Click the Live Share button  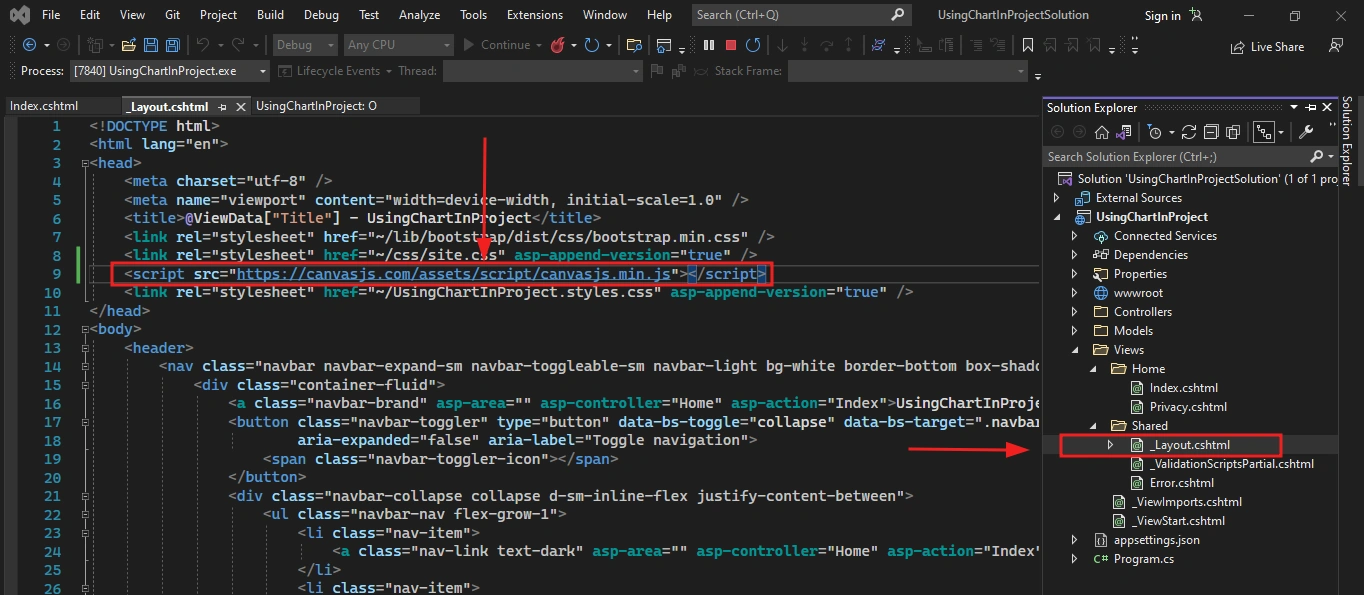(1267, 46)
